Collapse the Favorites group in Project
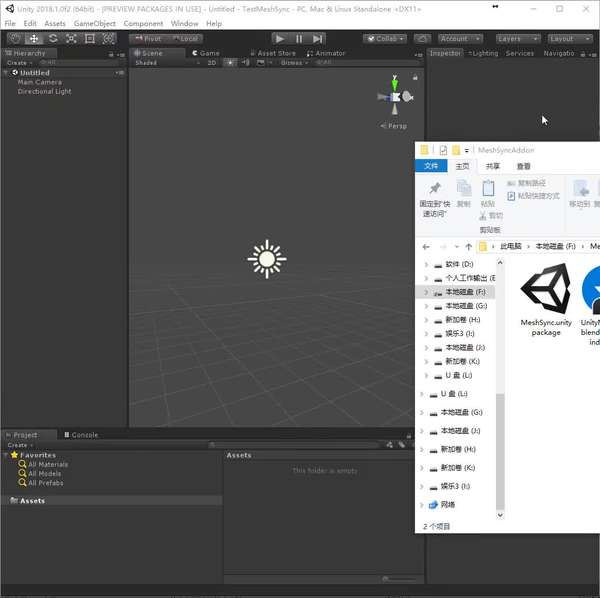The width and height of the screenshot is (600, 598). point(6,455)
